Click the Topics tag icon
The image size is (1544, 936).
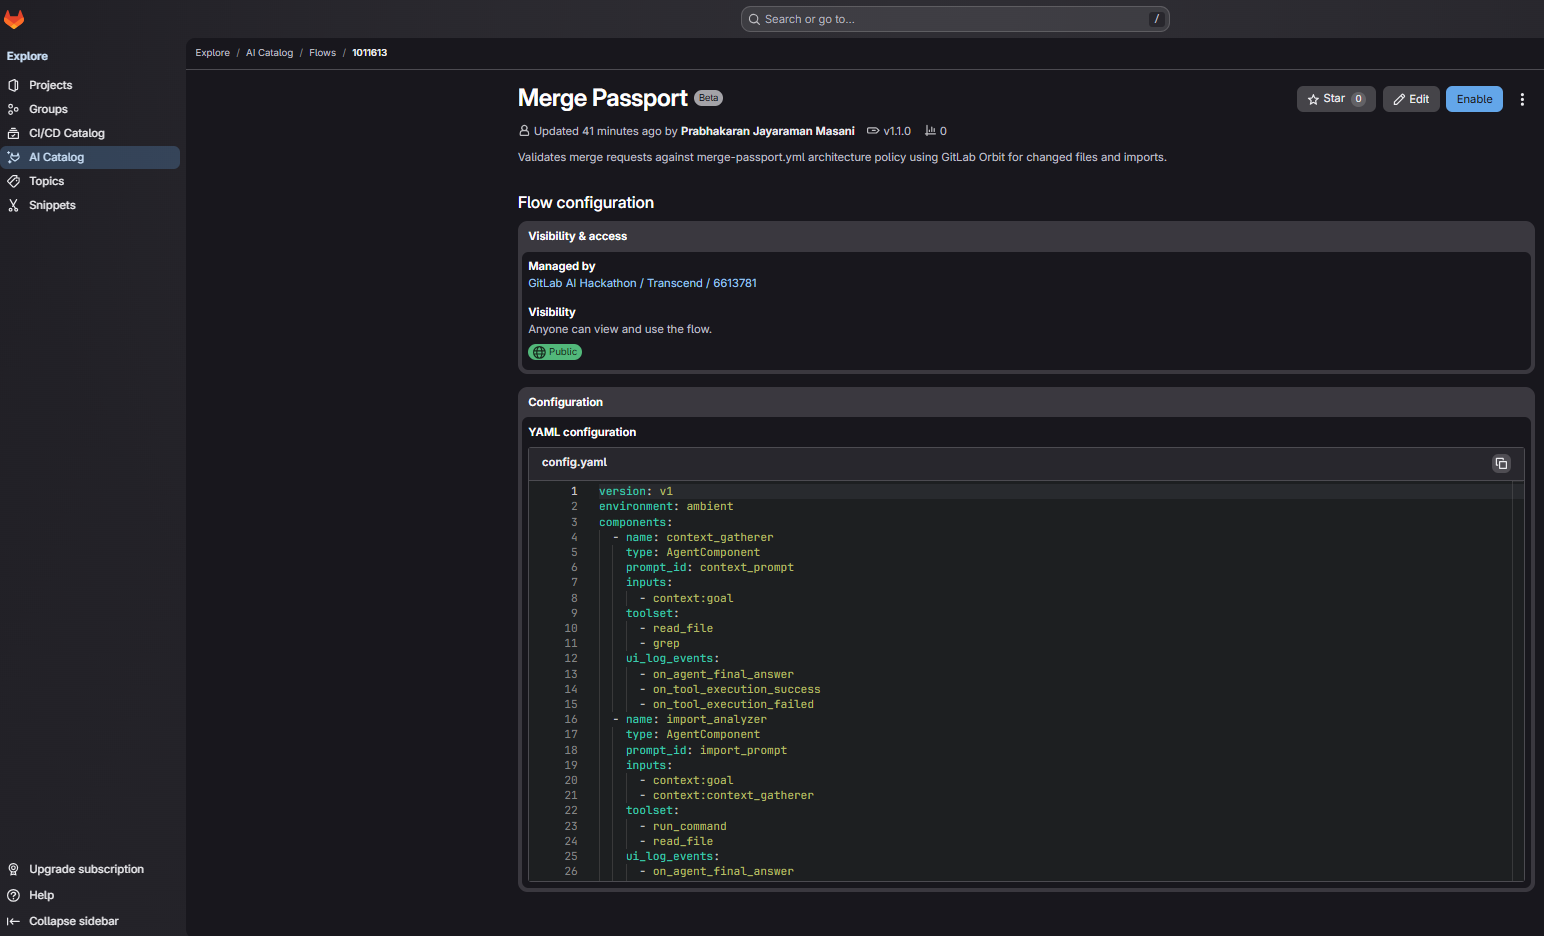tap(13, 181)
